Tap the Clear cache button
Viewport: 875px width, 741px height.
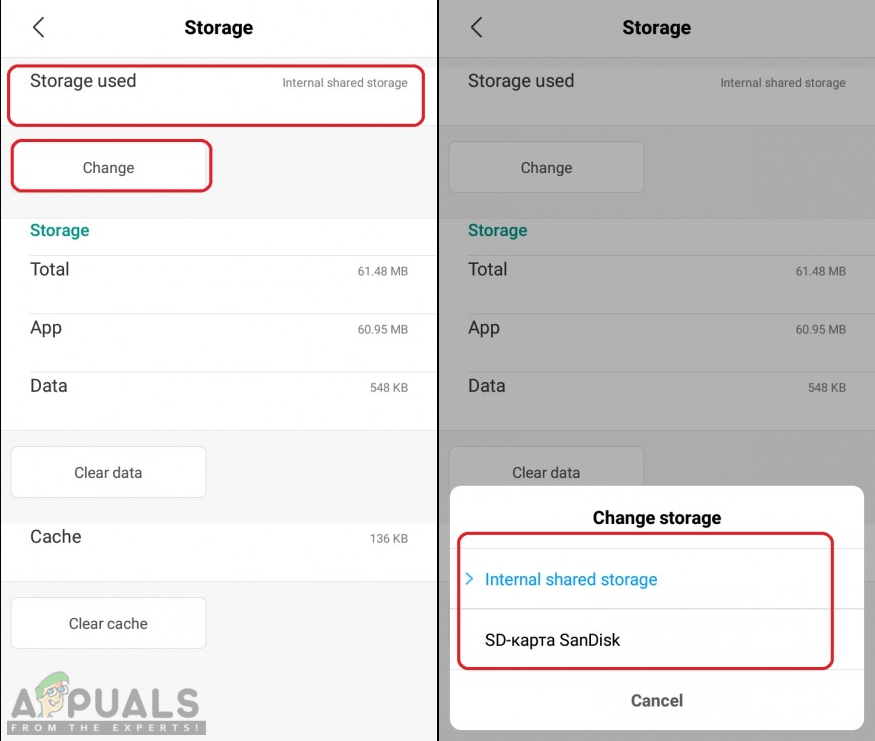click(108, 623)
